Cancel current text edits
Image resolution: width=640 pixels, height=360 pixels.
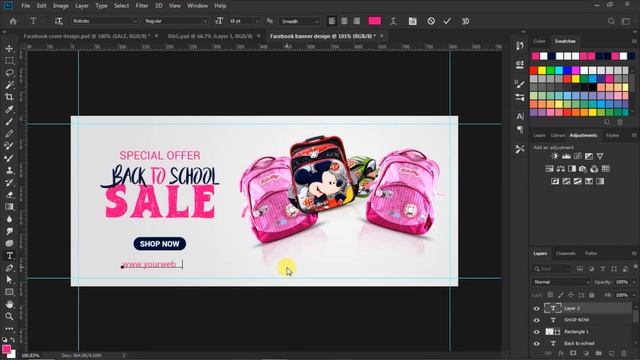click(x=431, y=21)
